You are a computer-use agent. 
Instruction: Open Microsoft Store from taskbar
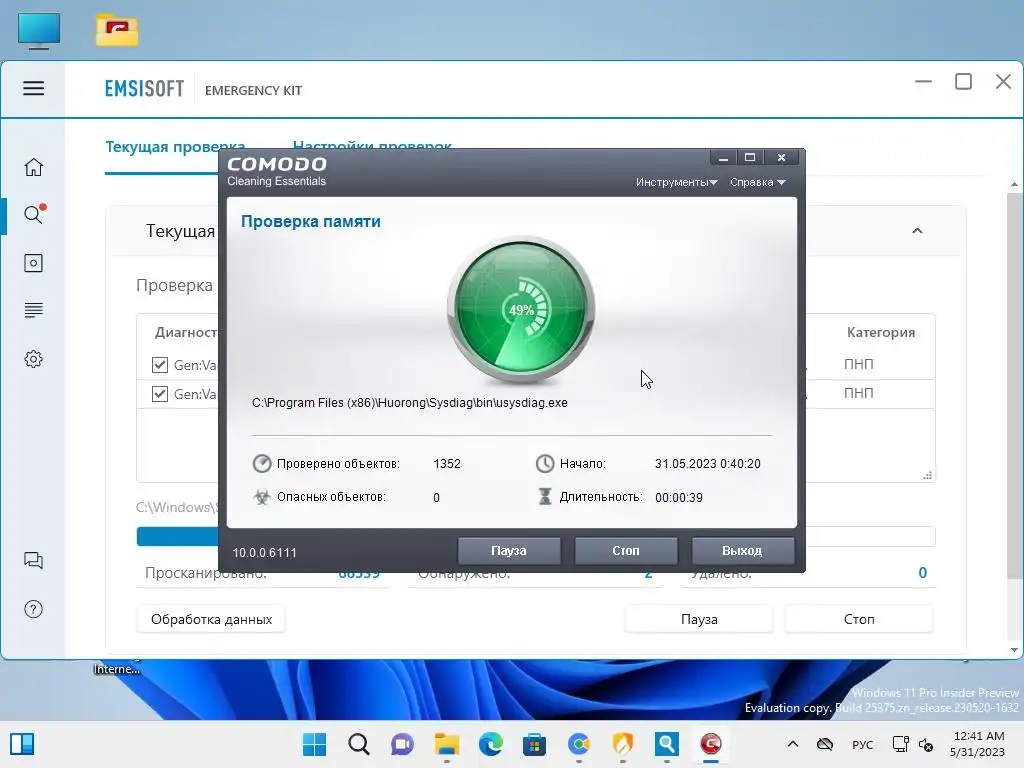pos(534,744)
